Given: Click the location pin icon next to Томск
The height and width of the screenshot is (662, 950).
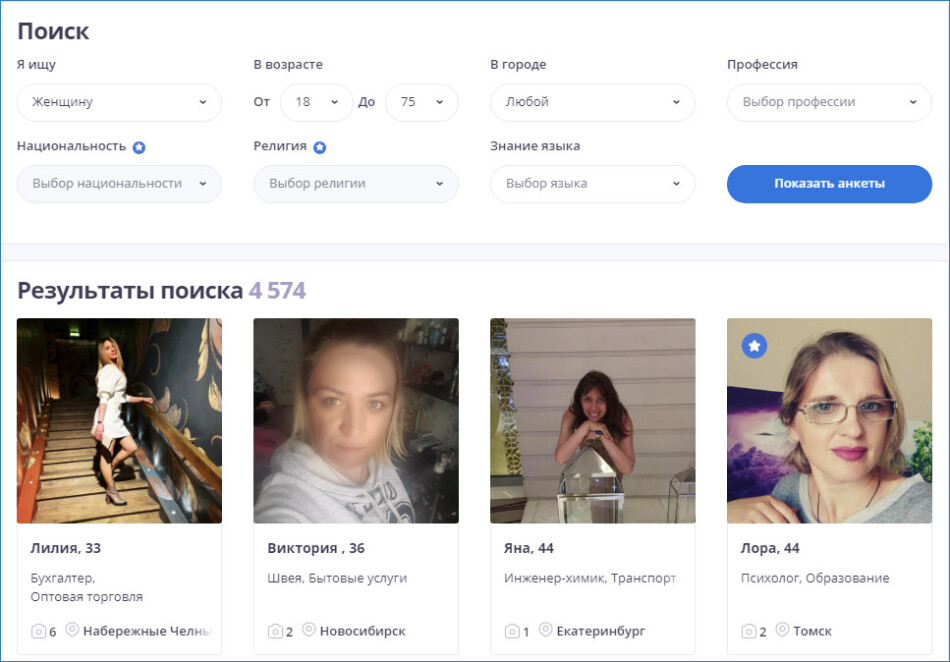Looking at the screenshot, I should click(782, 630).
